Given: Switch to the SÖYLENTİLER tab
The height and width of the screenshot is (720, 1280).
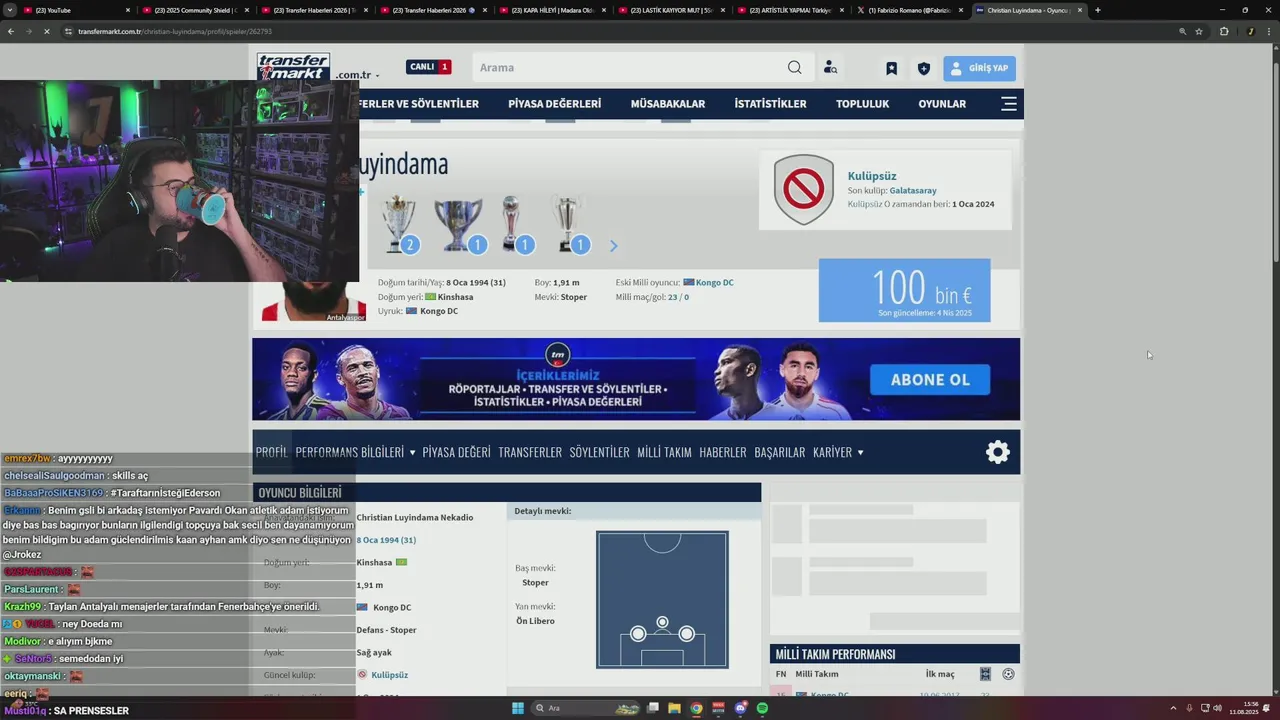Looking at the screenshot, I should [x=599, y=452].
